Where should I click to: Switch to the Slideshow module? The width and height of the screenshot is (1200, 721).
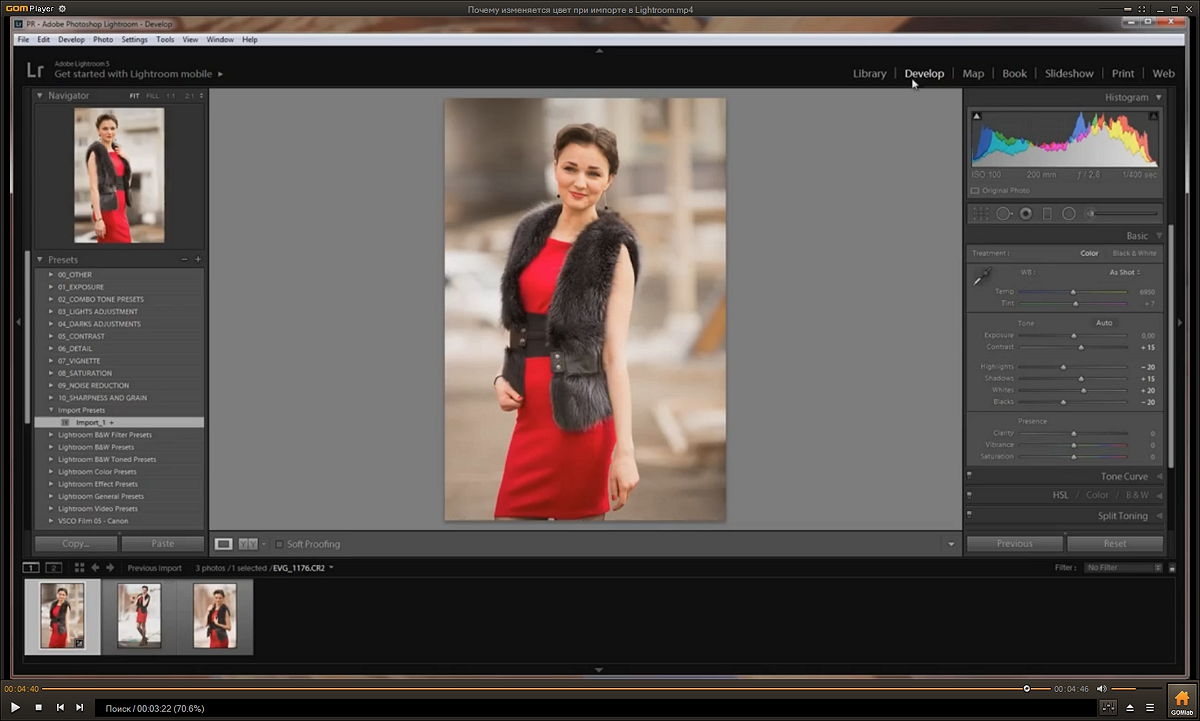click(1069, 73)
